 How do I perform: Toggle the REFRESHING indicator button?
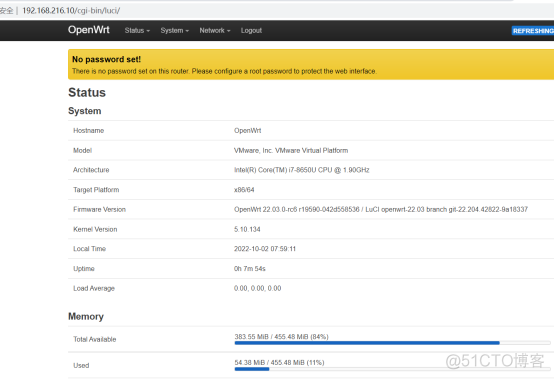[x=533, y=31]
